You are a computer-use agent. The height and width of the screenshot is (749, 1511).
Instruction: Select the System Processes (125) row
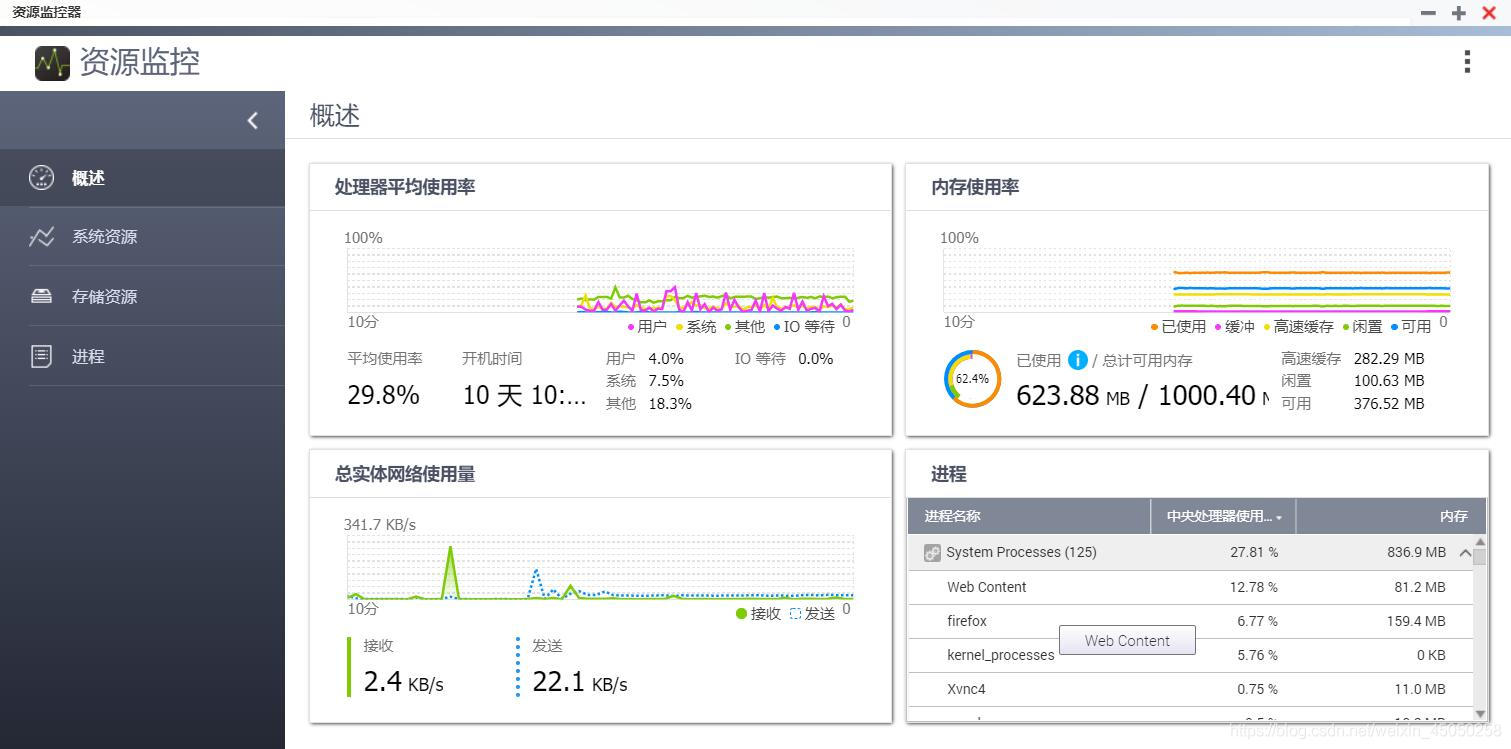pos(1190,552)
